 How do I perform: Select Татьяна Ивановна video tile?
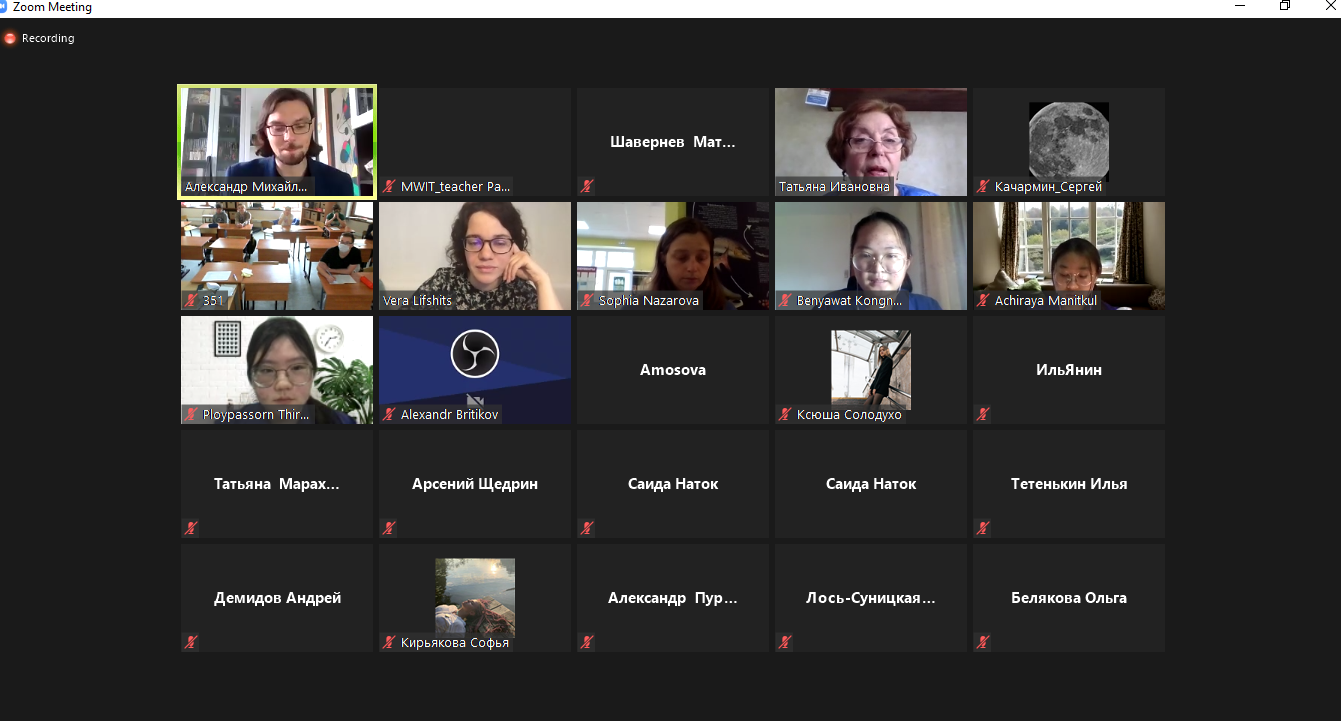871,142
